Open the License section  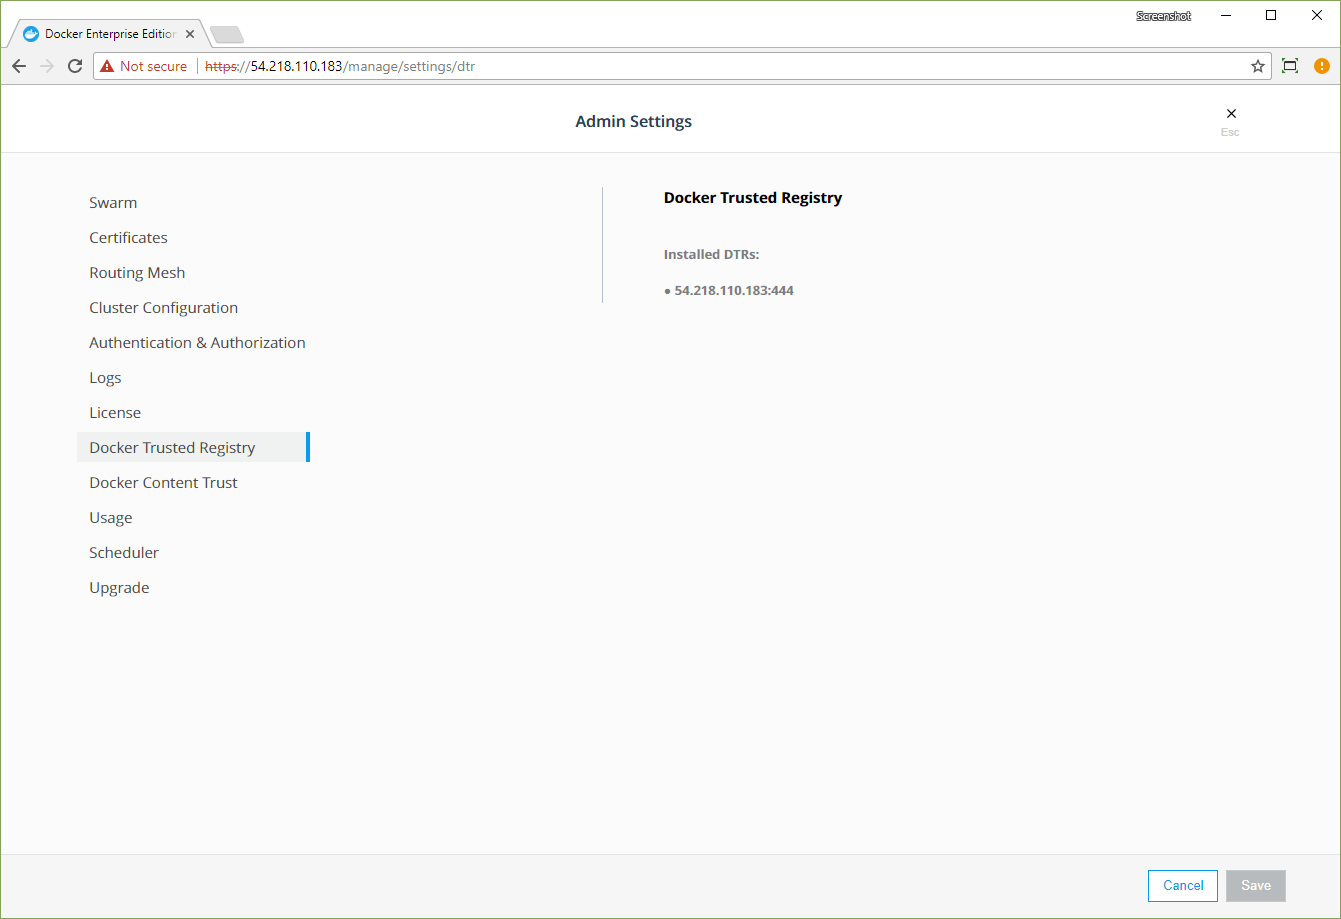coord(115,413)
